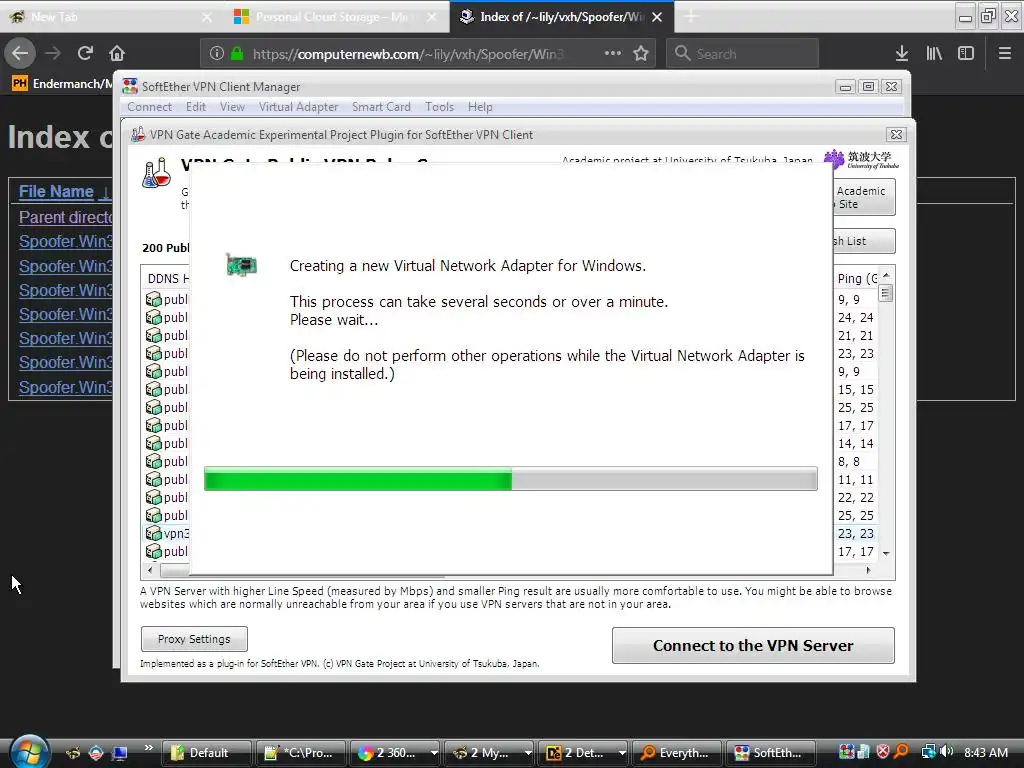Click the University of Tsukuba logo
Image resolution: width=1024 pixels, height=768 pixels.
[x=861, y=159]
